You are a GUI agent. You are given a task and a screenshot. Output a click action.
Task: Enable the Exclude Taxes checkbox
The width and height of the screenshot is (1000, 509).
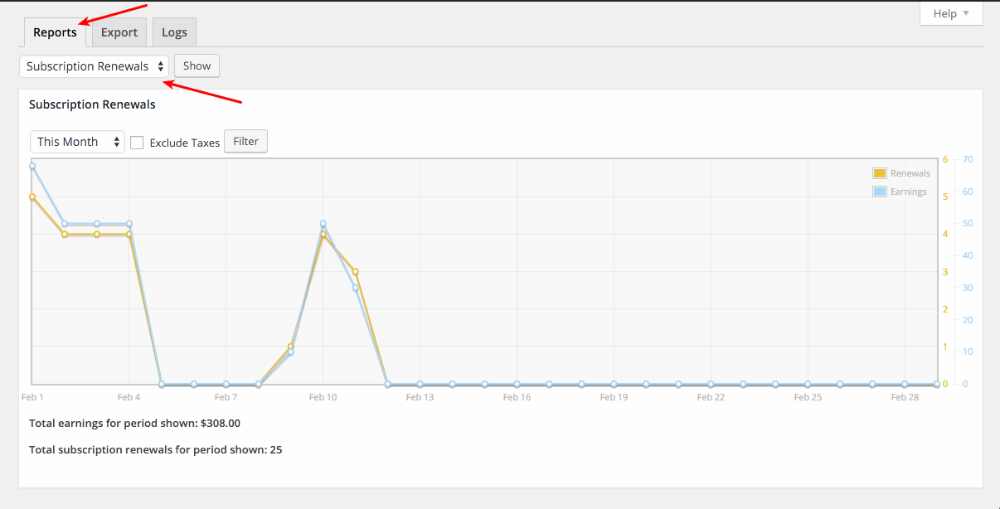[137, 143]
